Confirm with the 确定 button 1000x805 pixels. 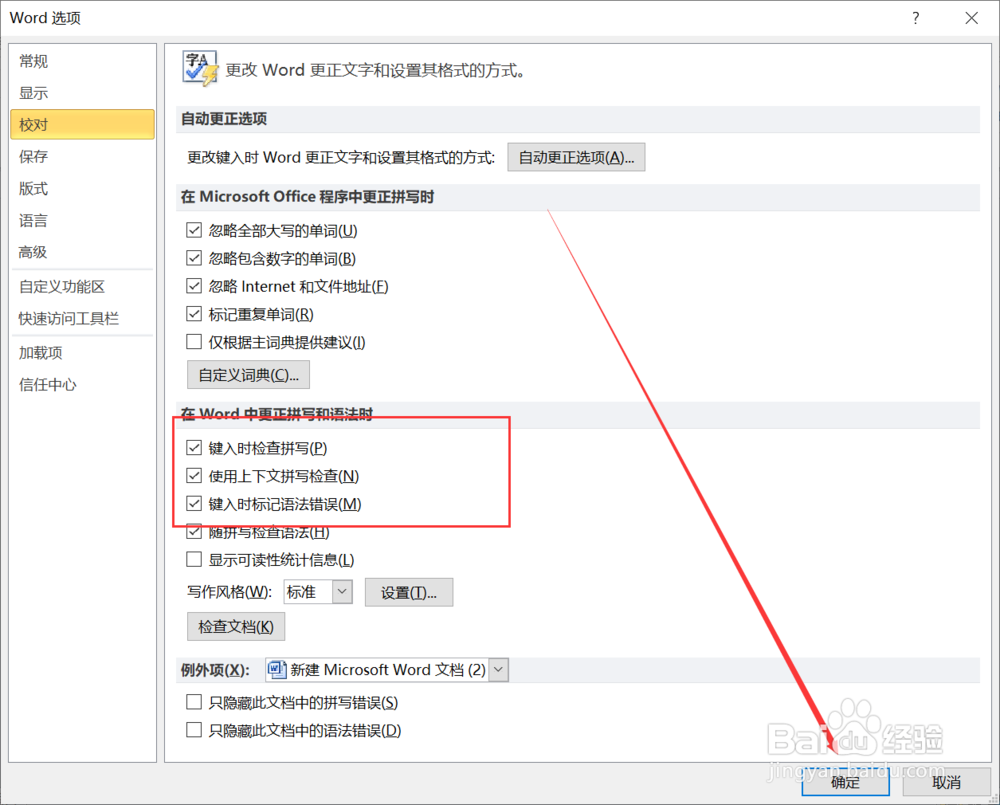tap(846, 781)
